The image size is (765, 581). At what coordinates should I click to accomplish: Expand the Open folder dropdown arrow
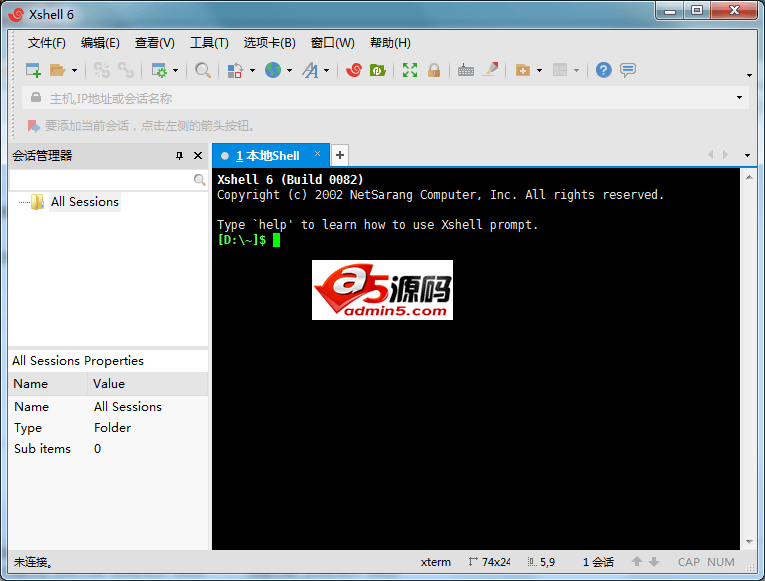pyautogui.click(x=74, y=71)
